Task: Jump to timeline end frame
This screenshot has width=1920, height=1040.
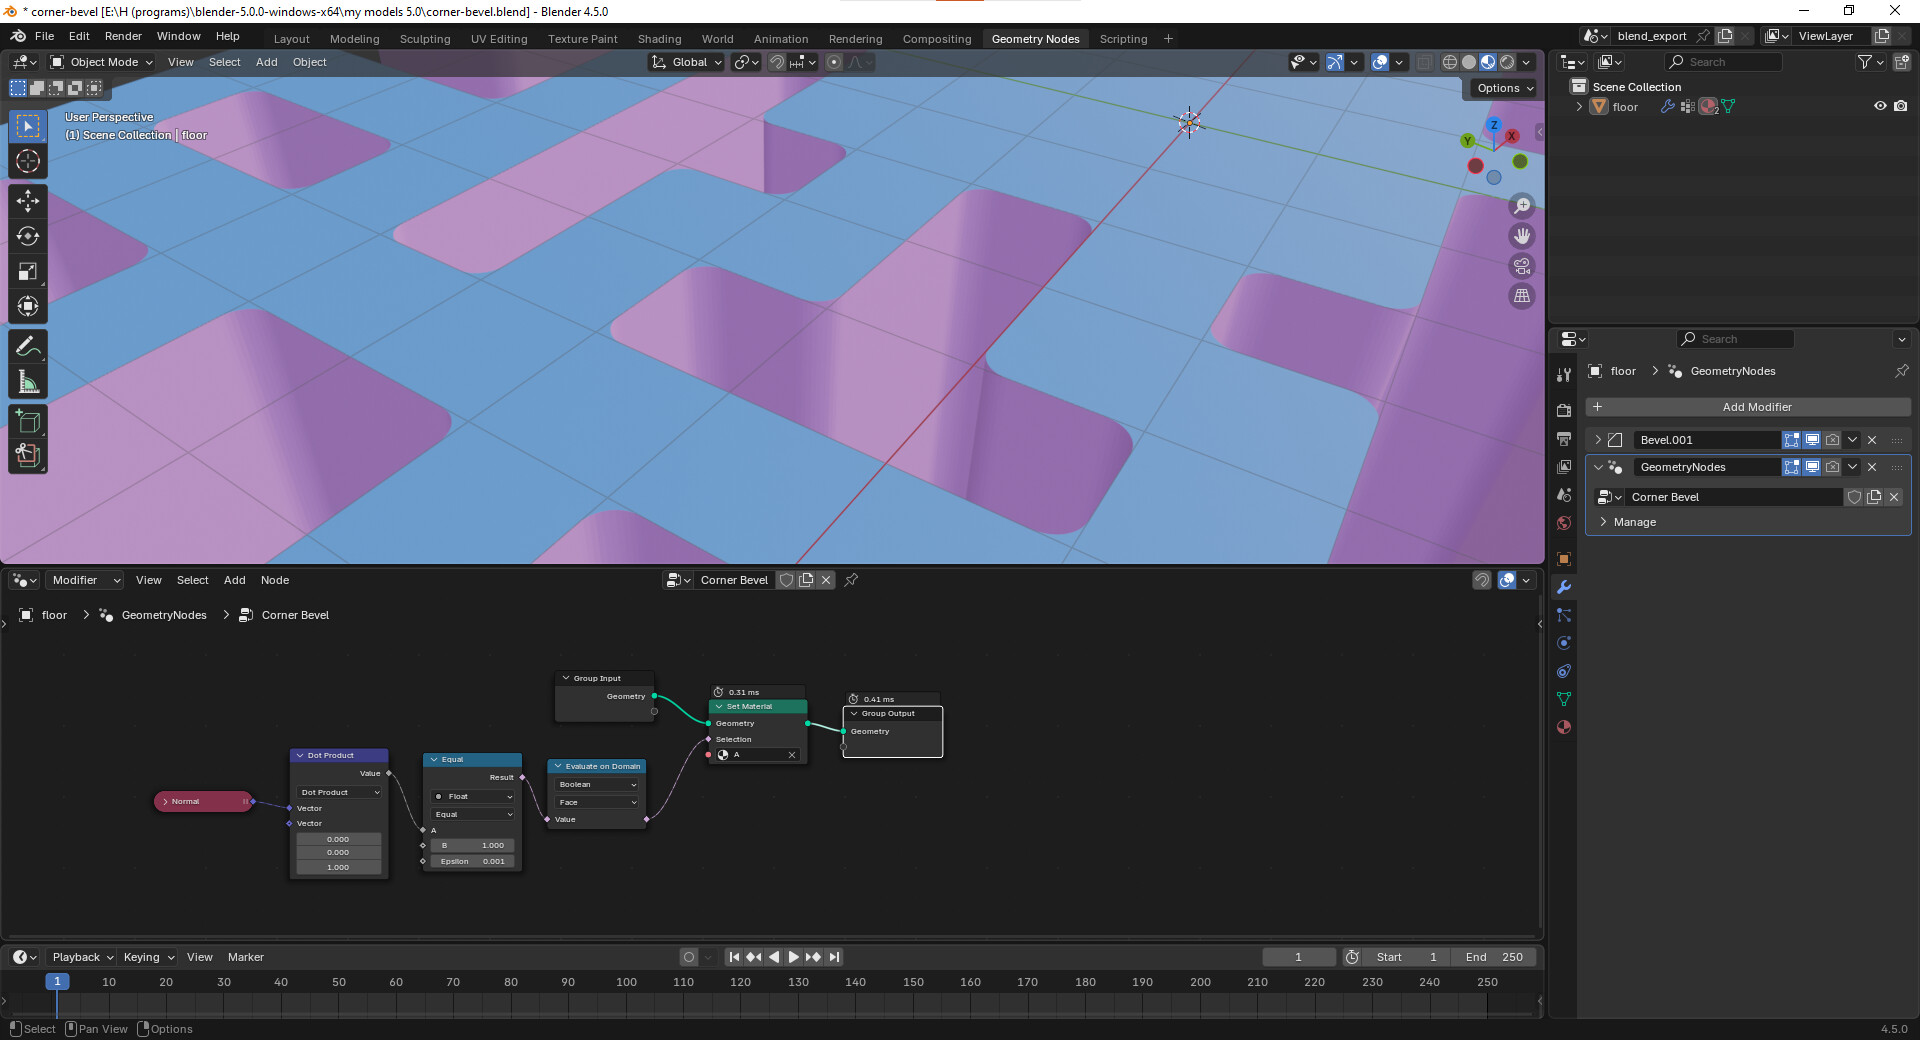Action: [x=834, y=957]
